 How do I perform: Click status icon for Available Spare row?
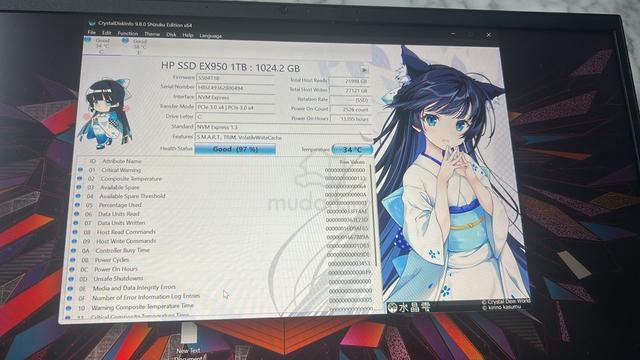pos(78,187)
